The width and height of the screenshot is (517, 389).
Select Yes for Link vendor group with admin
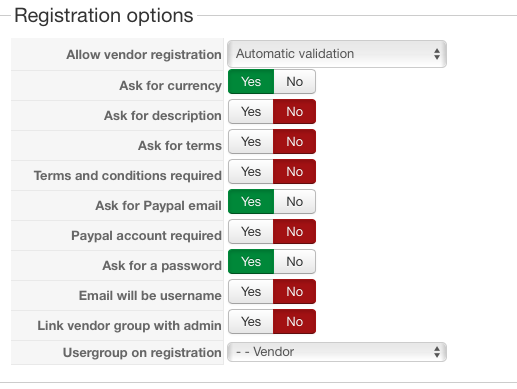(x=251, y=322)
